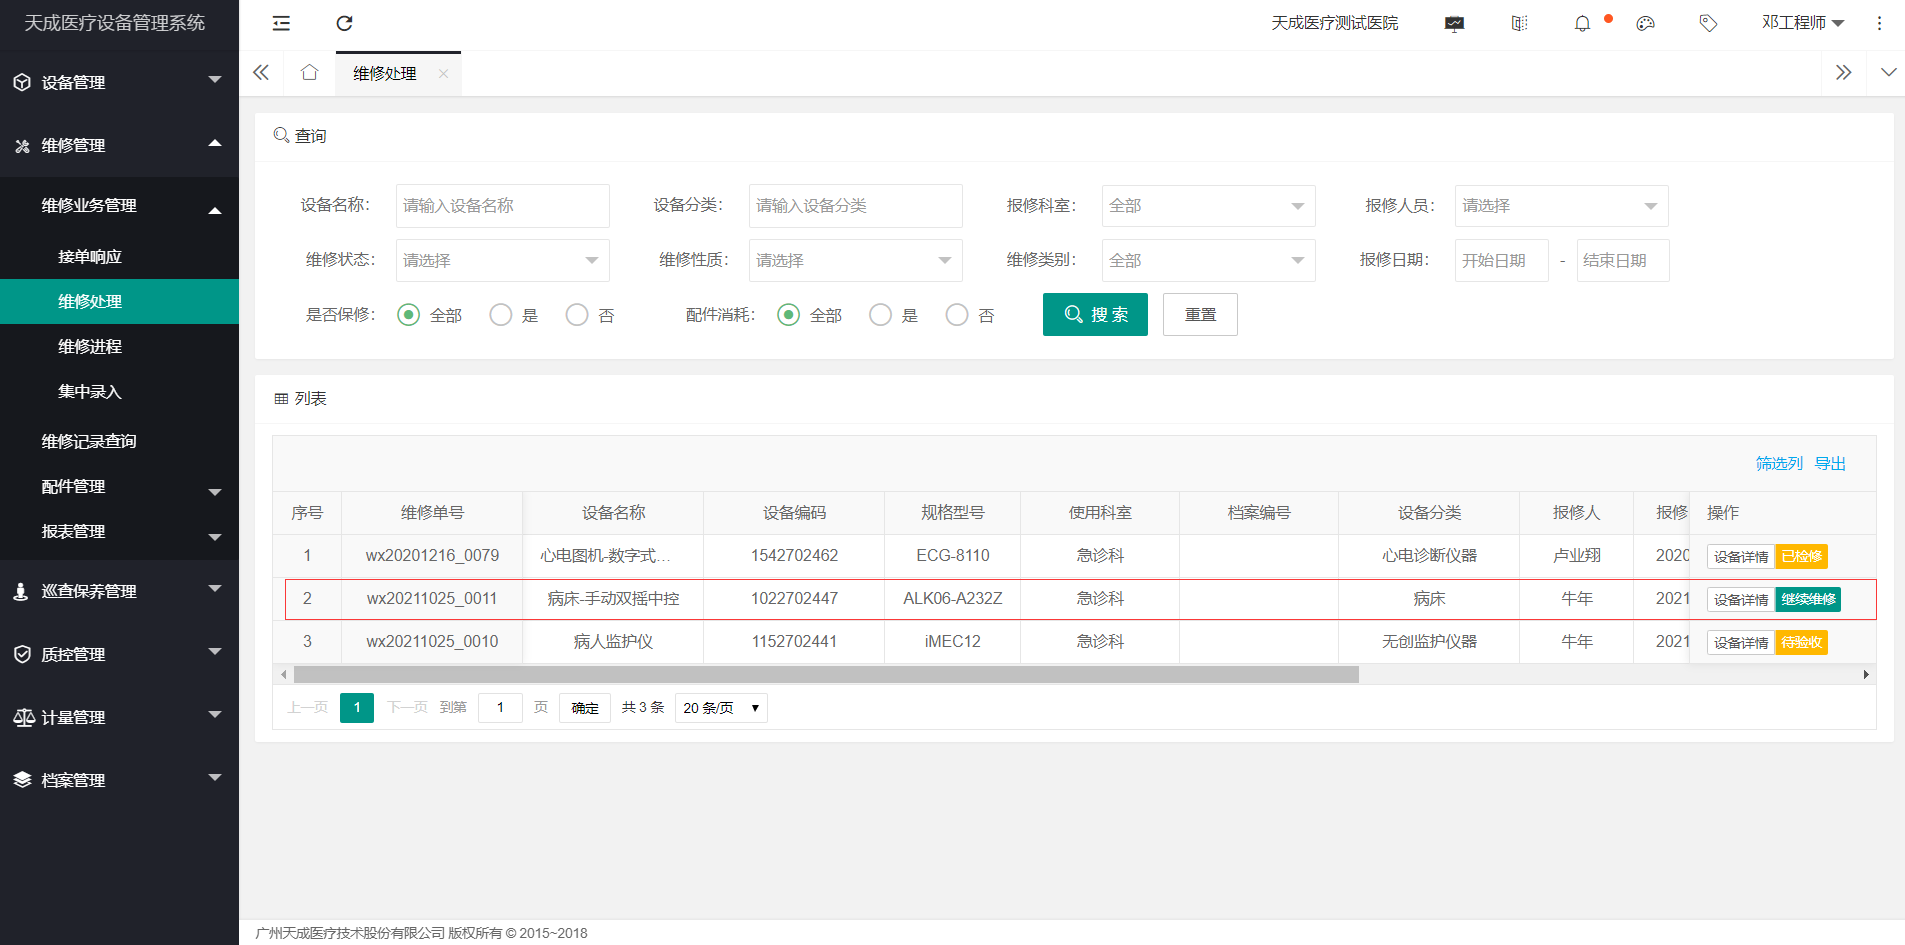
Task: Close the 维修处理 tab
Action: coord(443,74)
